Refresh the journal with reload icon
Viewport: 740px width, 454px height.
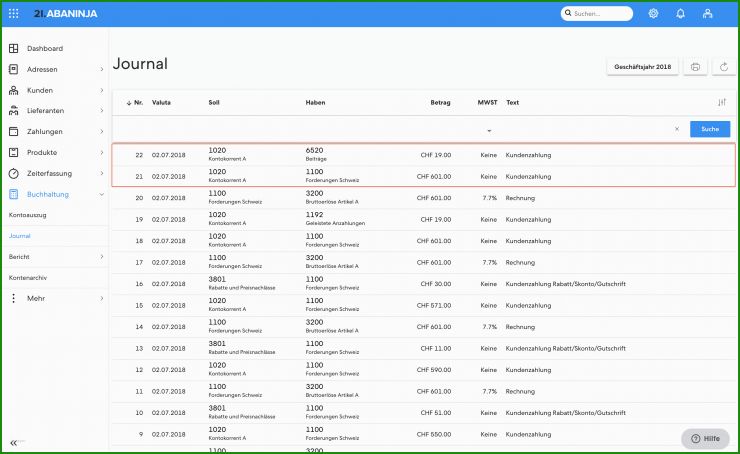click(x=724, y=67)
